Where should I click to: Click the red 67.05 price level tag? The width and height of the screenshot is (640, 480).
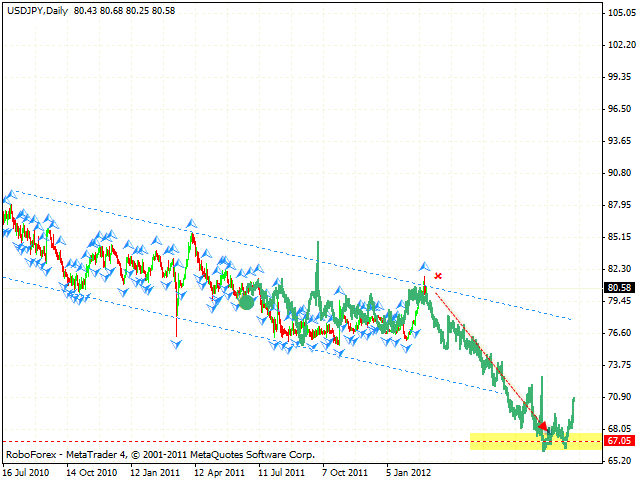[617, 441]
